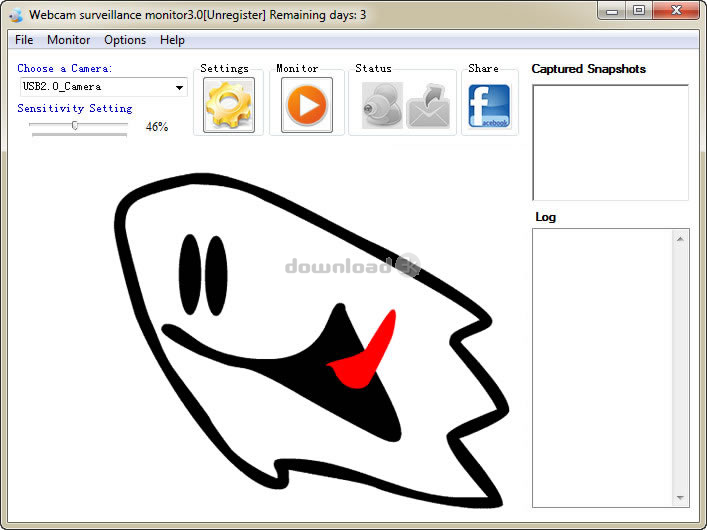Click the Log scrollbar up arrow
707x530 pixels.
tap(681, 238)
